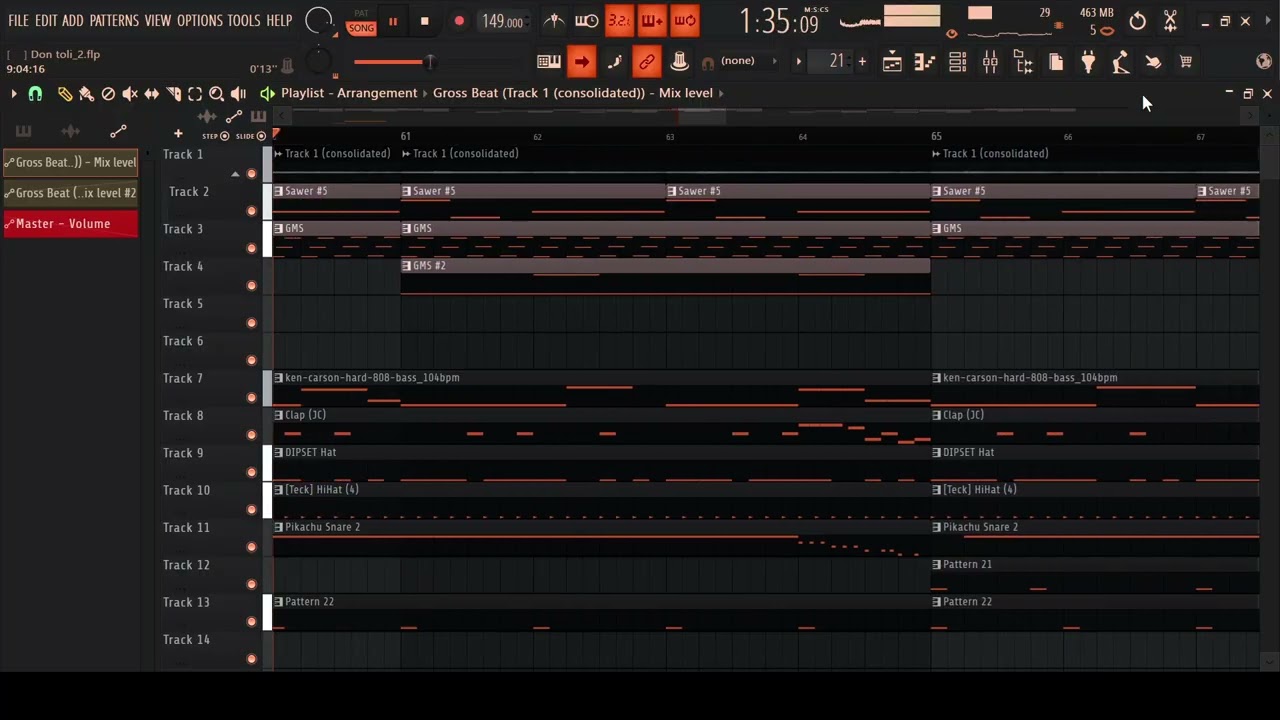This screenshot has width=1280, height=720.
Task: Toggle step editing mode icon
Action: pos(614,62)
